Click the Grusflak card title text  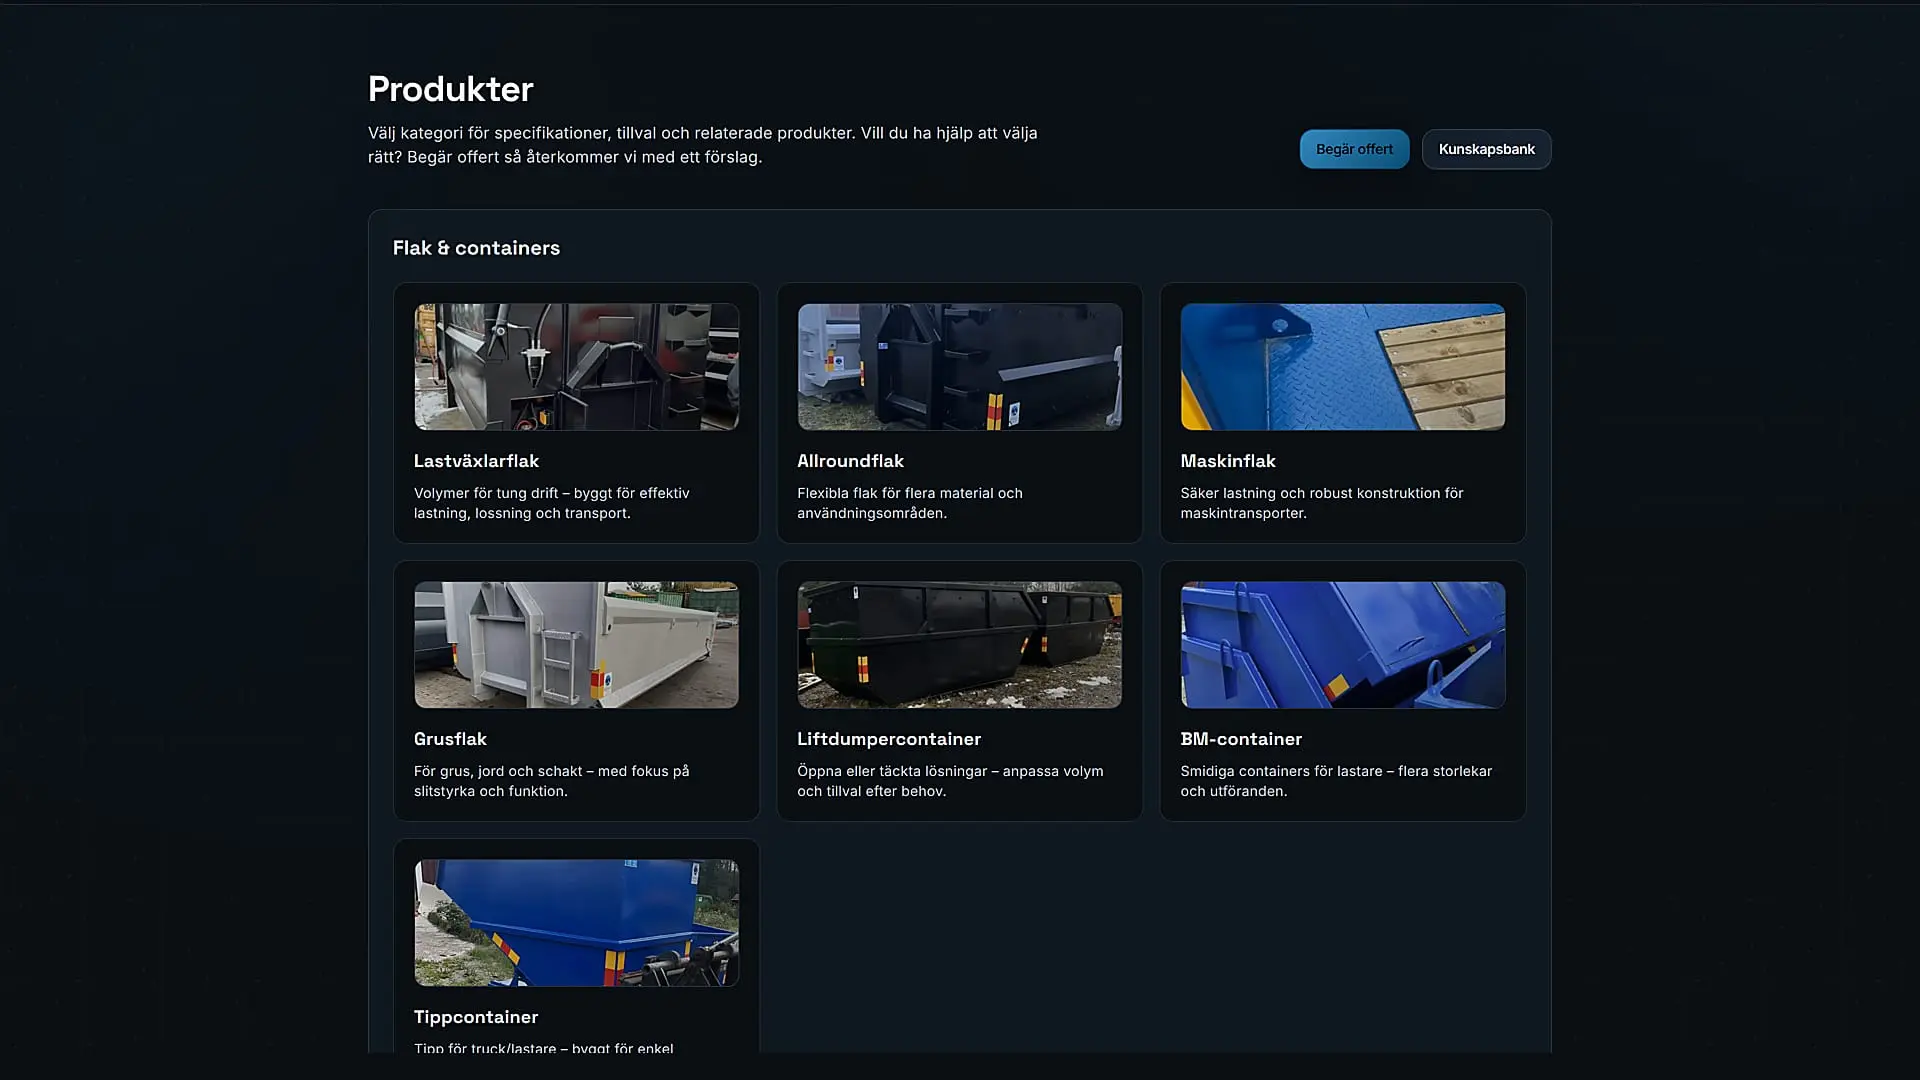tap(450, 739)
